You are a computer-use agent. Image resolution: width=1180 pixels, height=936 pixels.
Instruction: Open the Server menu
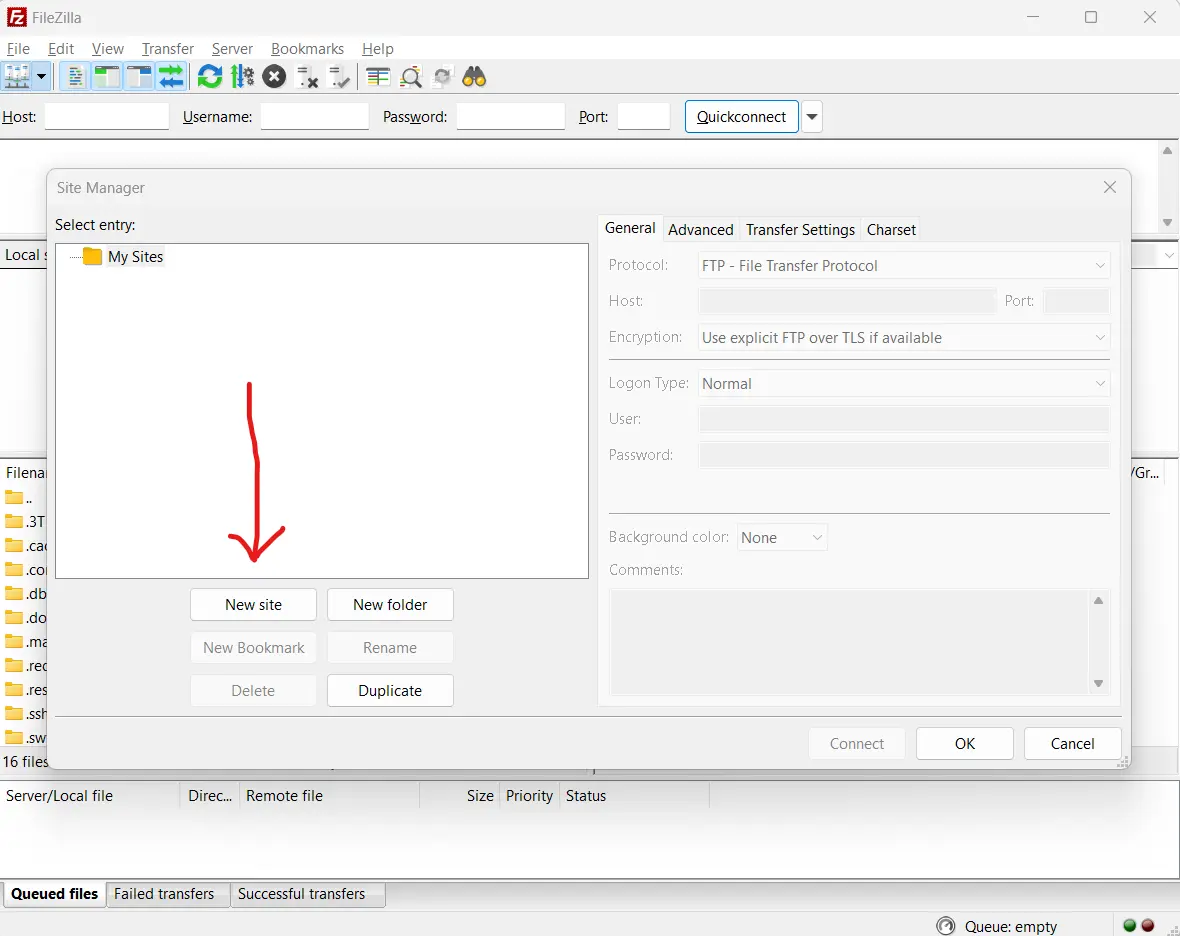pyautogui.click(x=232, y=49)
